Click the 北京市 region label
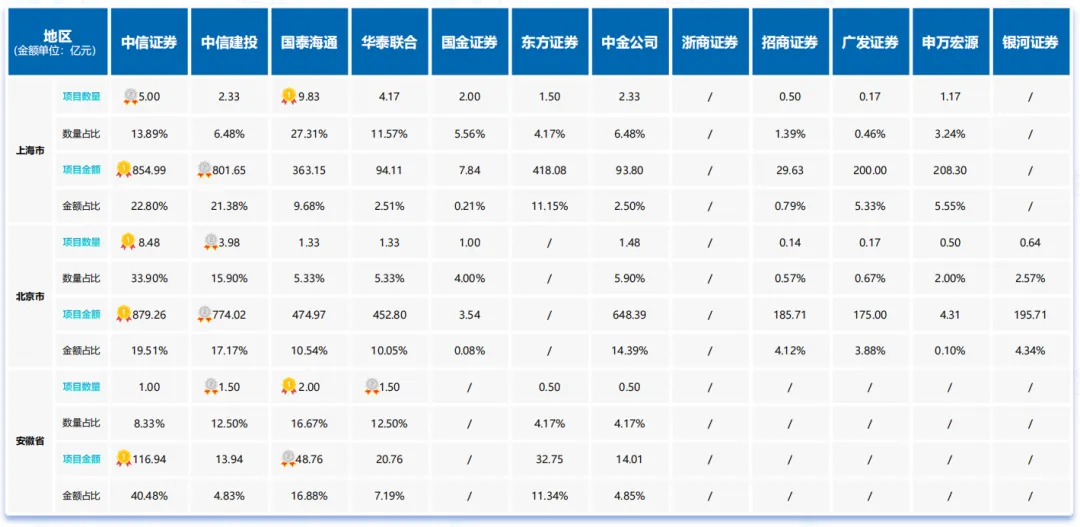The height and width of the screenshot is (527, 1080). tap(30, 296)
